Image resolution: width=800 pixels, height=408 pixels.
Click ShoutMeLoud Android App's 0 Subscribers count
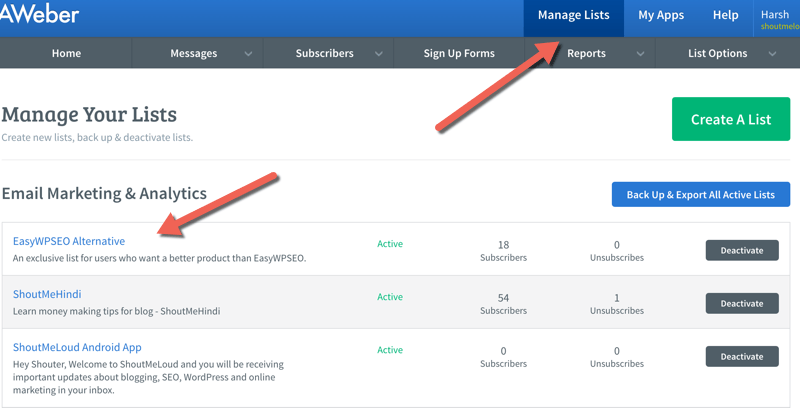coord(504,357)
